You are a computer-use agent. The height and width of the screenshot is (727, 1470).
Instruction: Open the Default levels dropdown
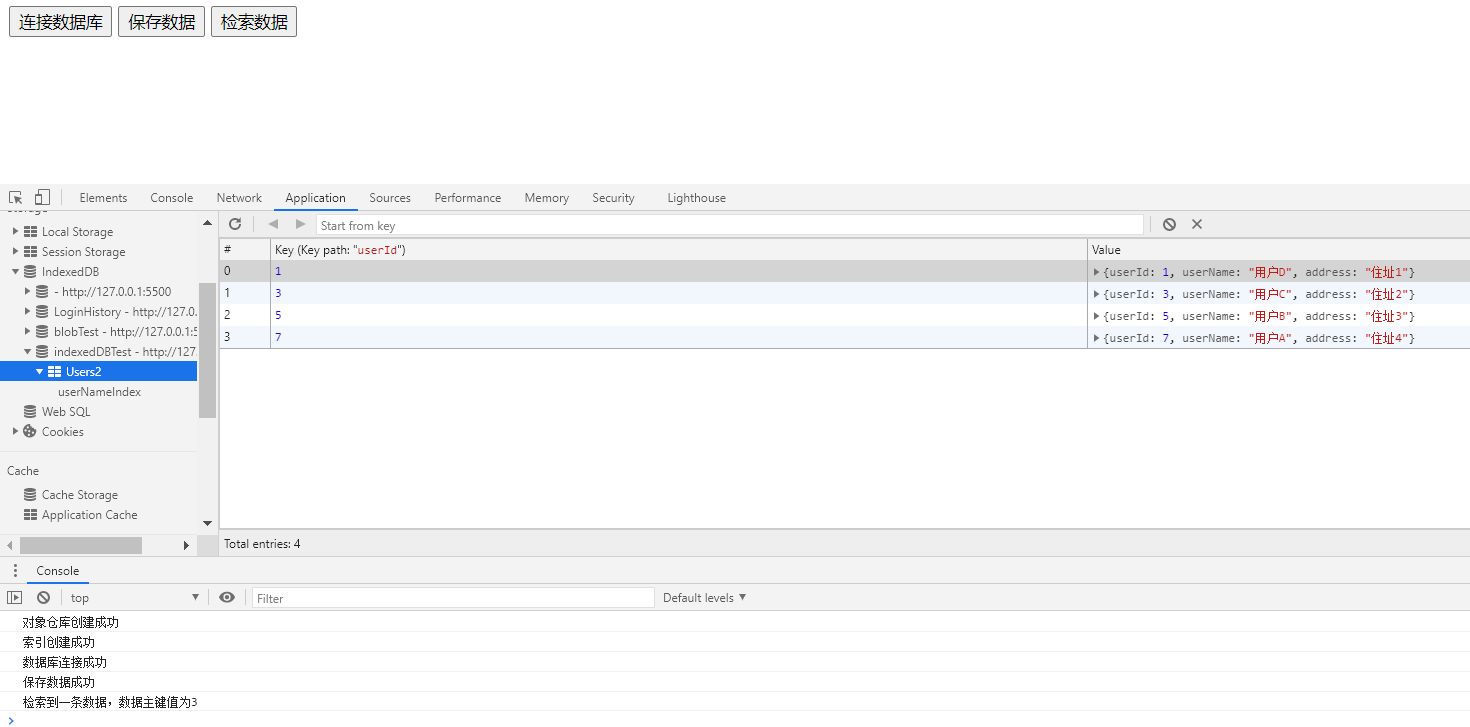pos(705,597)
